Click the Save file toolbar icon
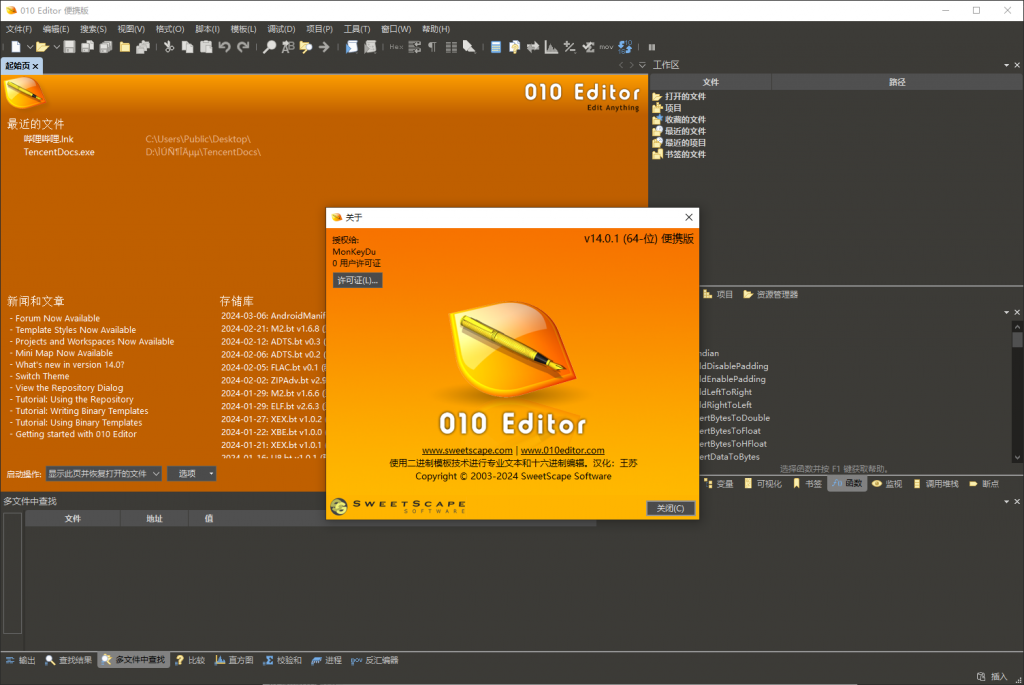 (x=70, y=47)
